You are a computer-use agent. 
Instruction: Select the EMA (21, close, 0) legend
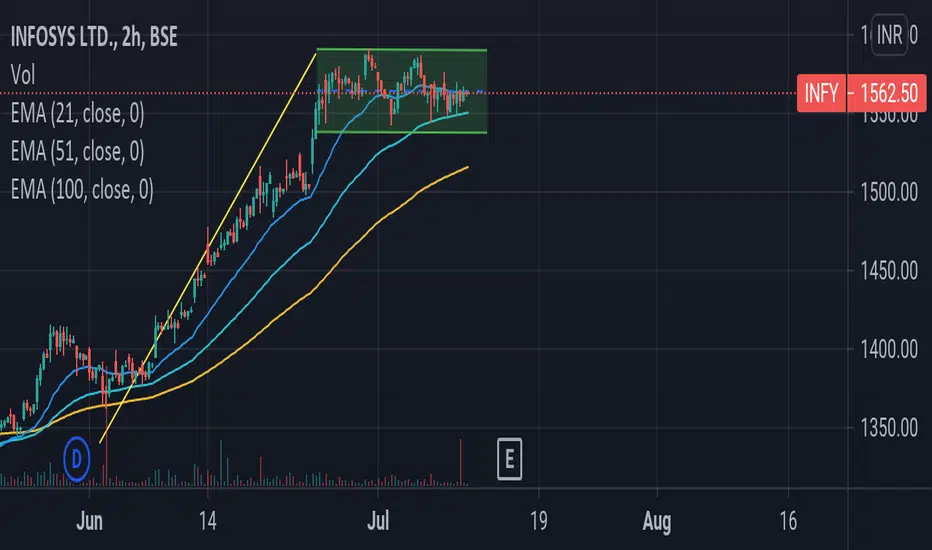click(77, 113)
